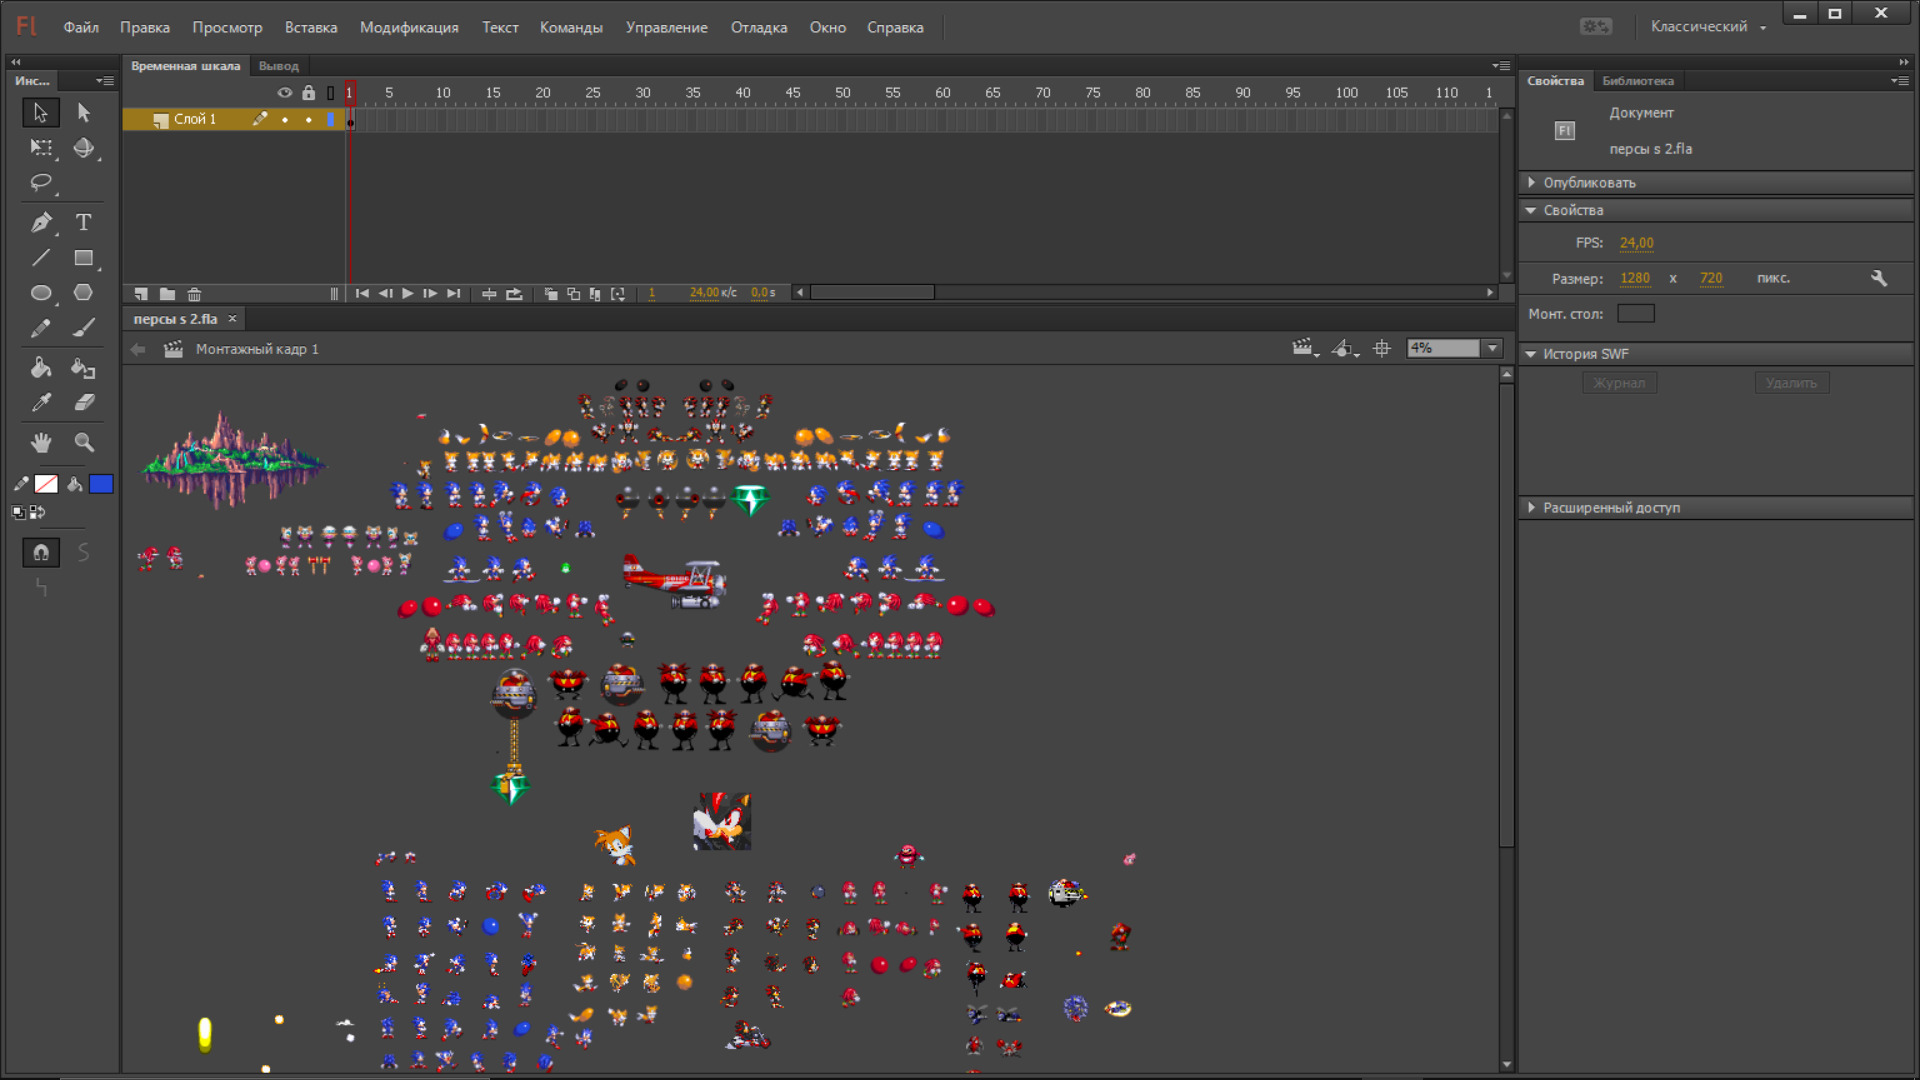The image size is (1920, 1080).
Task: Open the stage zoom percentage dropdown
Action: click(x=1493, y=348)
